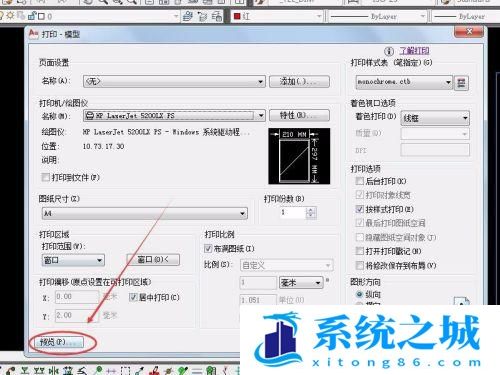Viewport: 500px width, 375px height.
Task: Toggle the 最后打印图纸空间 checkbox
Action: pos(359,223)
